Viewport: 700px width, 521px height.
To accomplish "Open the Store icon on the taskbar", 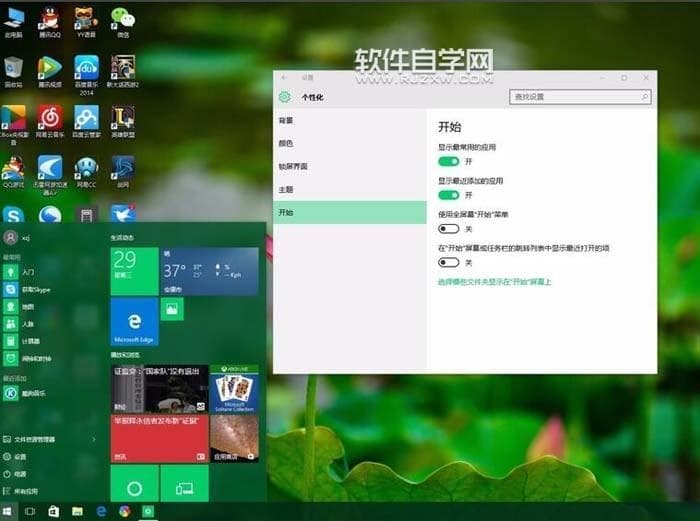I will pos(52,511).
